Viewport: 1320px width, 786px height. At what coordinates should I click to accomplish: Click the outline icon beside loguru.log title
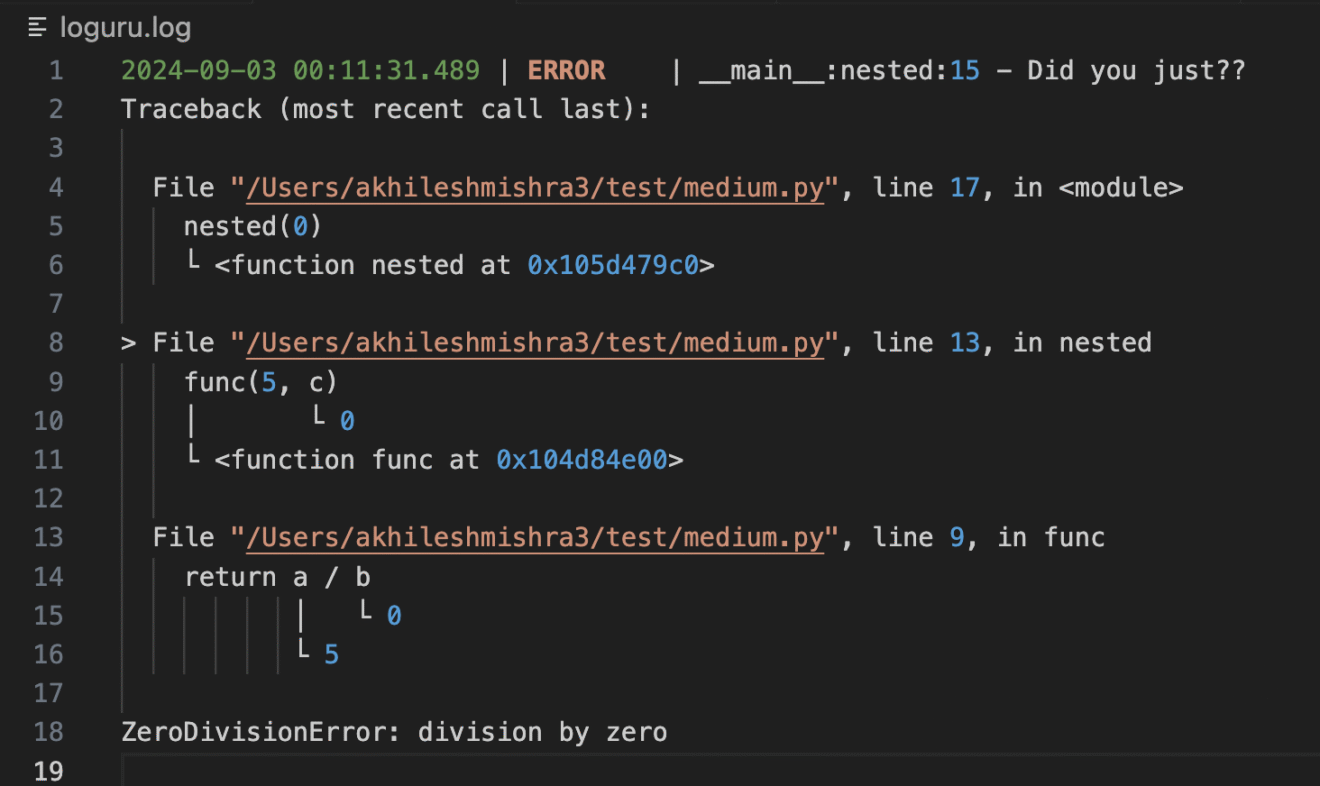[36, 27]
